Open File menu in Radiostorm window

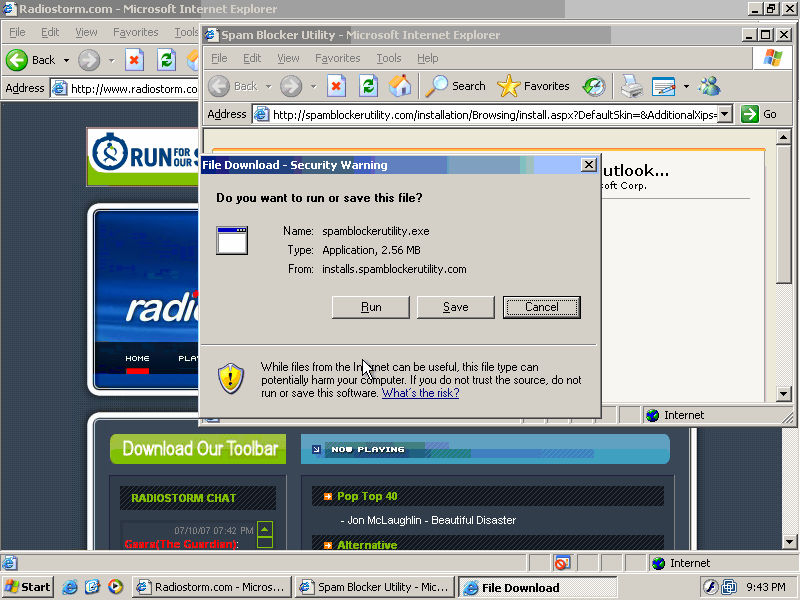point(17,32)
